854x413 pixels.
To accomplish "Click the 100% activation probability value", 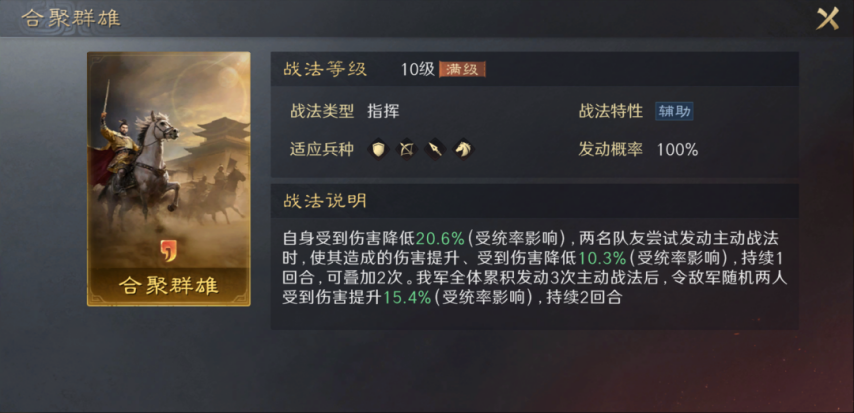I will [x=678, y=150].
